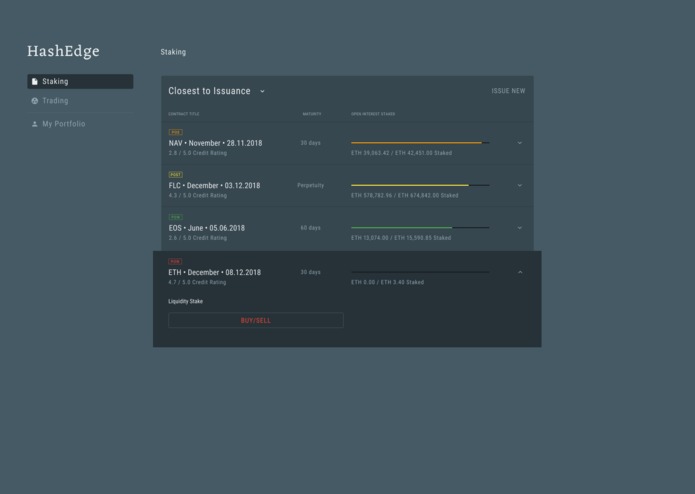Click ETH December row '30 days' maturity
695x494 pixels.
[x=311, y=272]
